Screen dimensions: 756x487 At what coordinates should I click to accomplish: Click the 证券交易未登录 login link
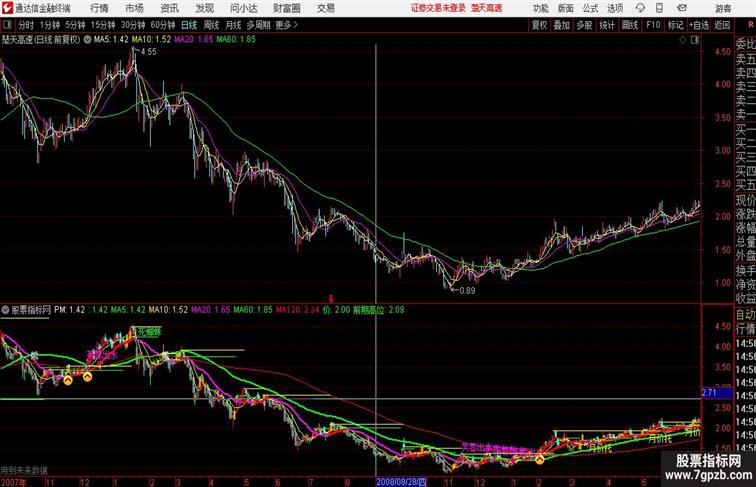(x=438, y=8)
